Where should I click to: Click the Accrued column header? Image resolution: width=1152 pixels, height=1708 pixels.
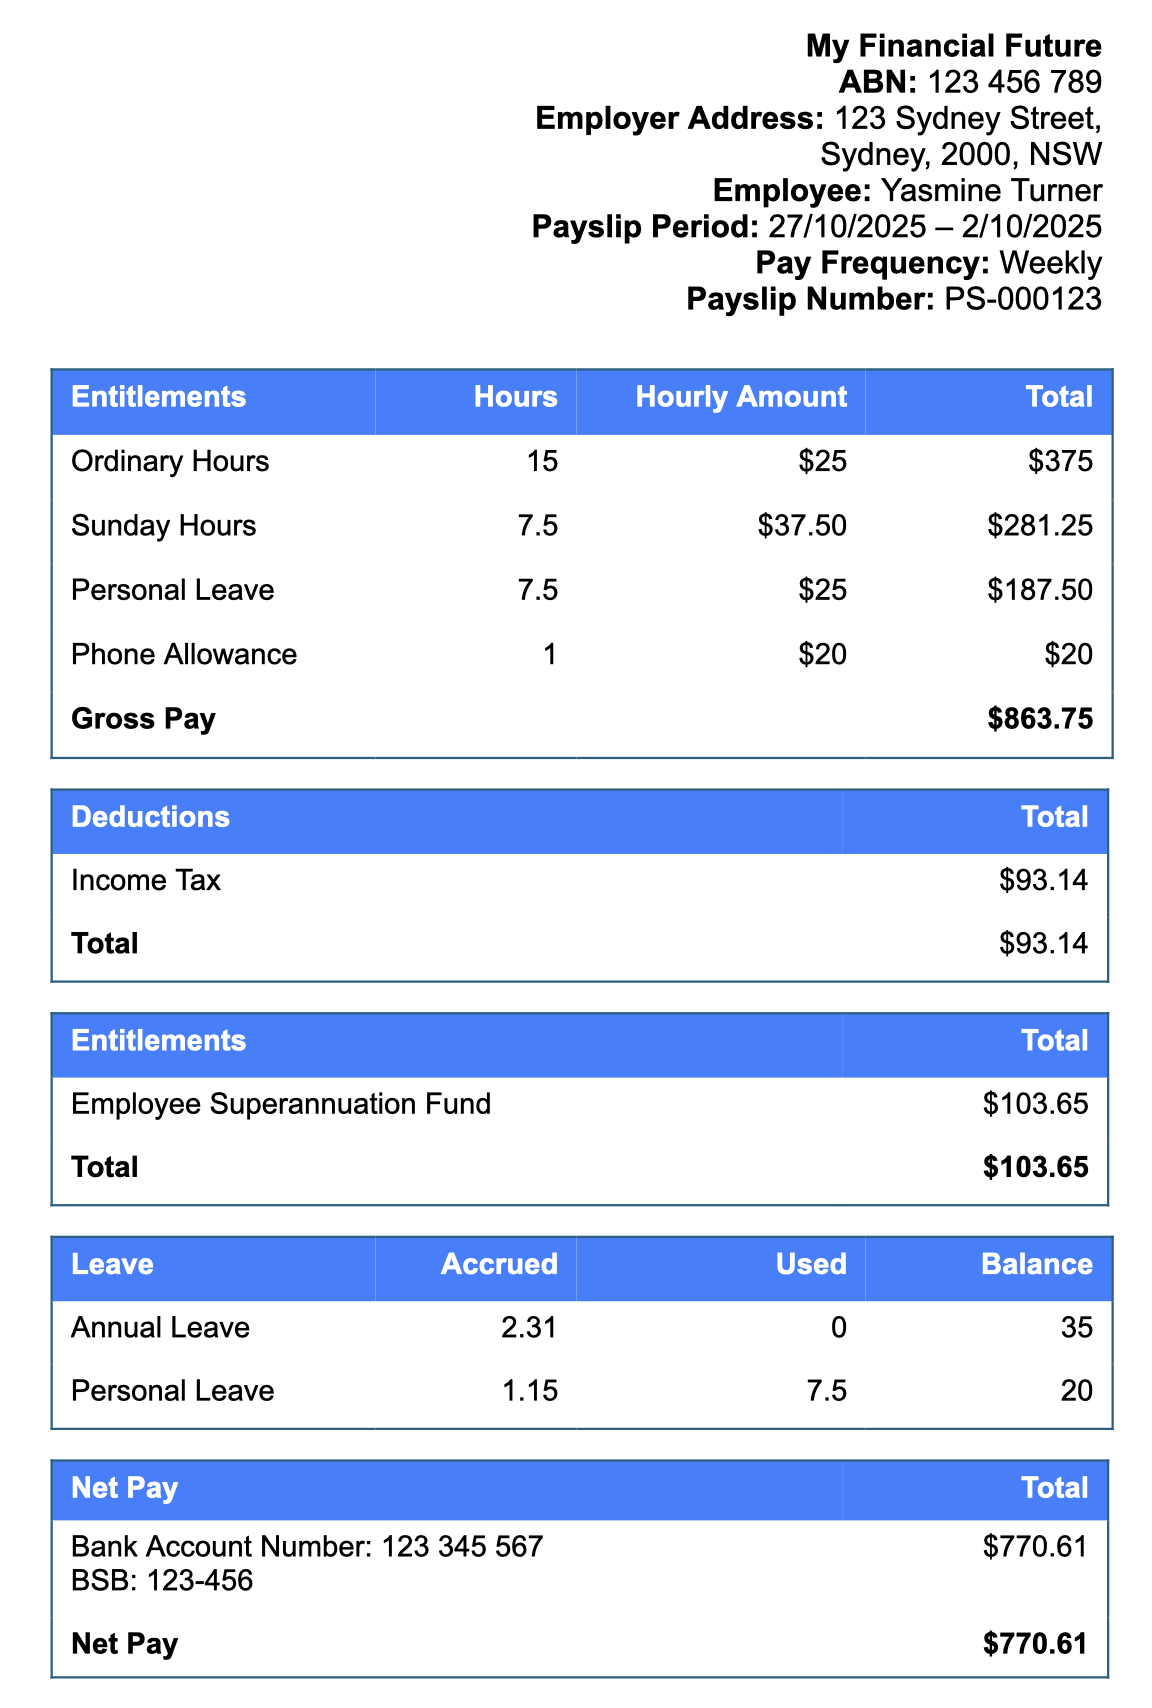pyautogui.click(x=499, y=1264)
